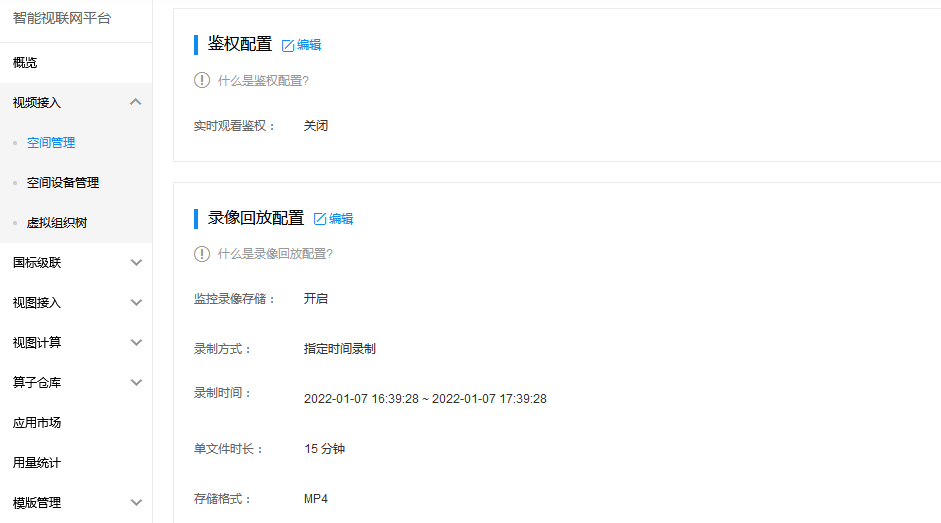Screen dimensions: 941x523
Task: Click the 智能视联网平台 title
Action: tap(62, 18)
